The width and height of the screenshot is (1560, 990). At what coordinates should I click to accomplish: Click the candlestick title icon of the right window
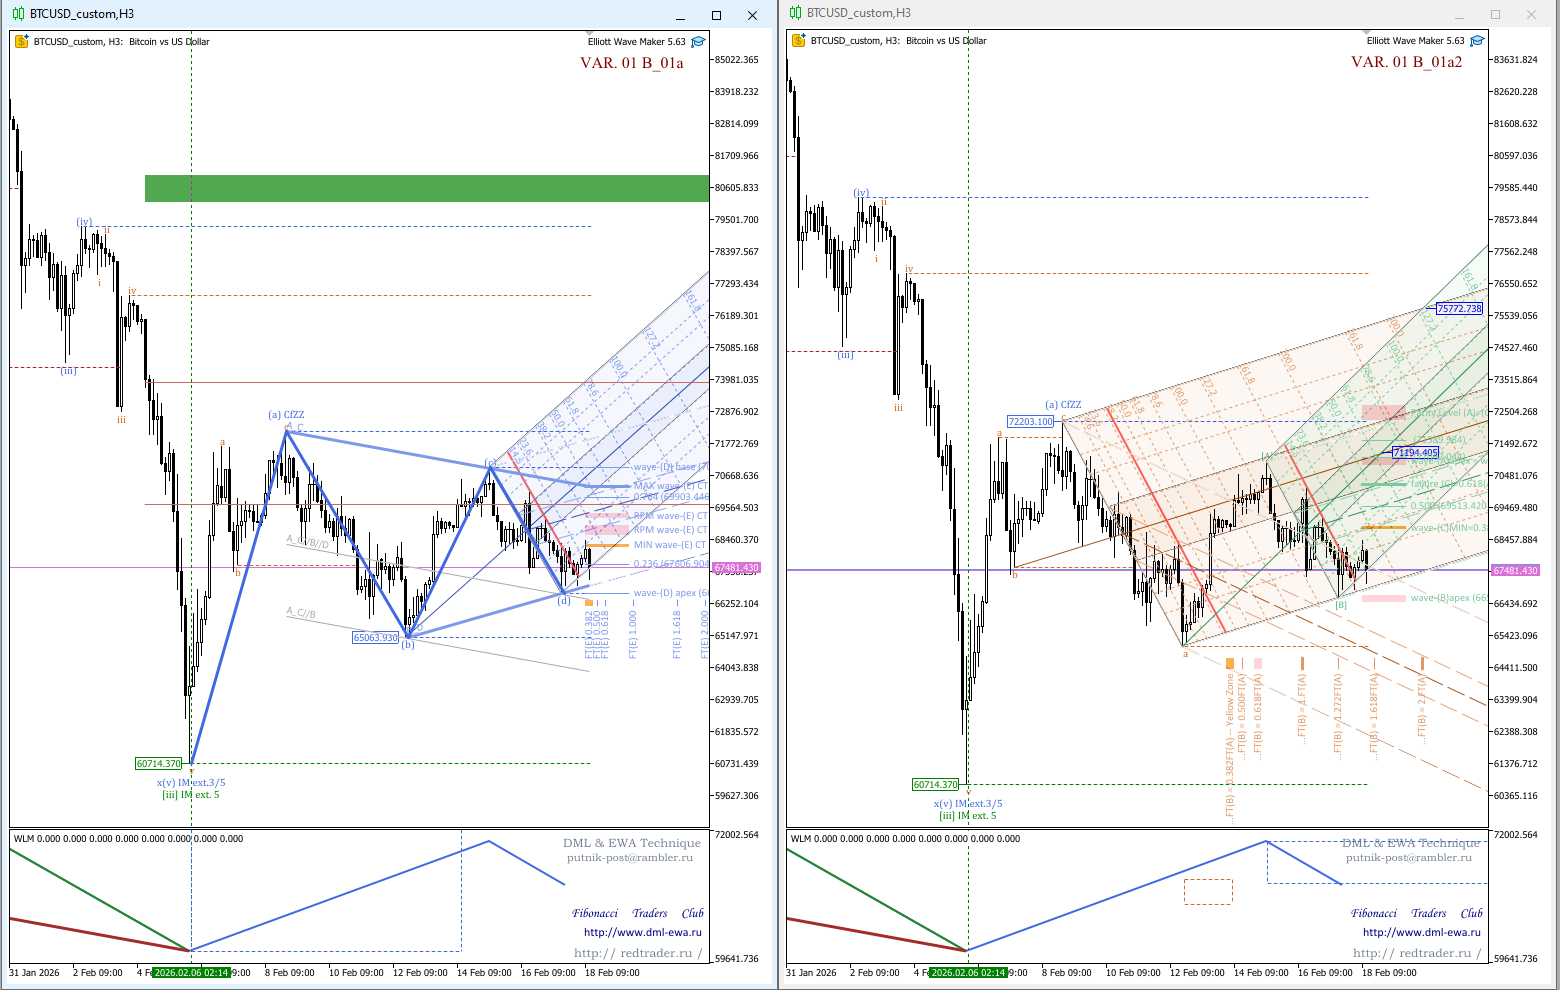click(796, 13)
